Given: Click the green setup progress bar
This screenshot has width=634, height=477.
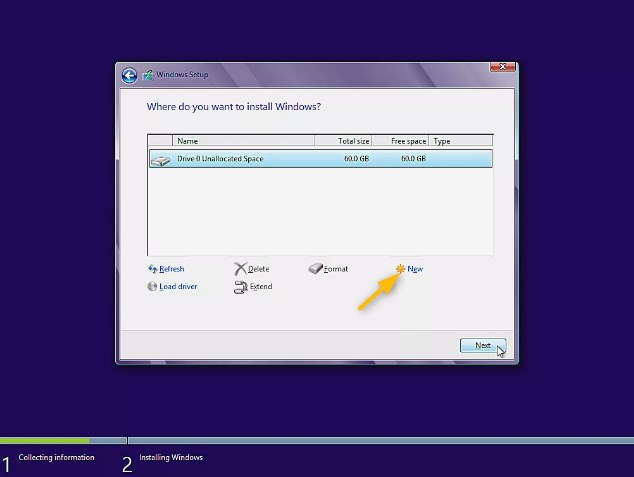Looking at the screenshot, I should click(44, 440).
